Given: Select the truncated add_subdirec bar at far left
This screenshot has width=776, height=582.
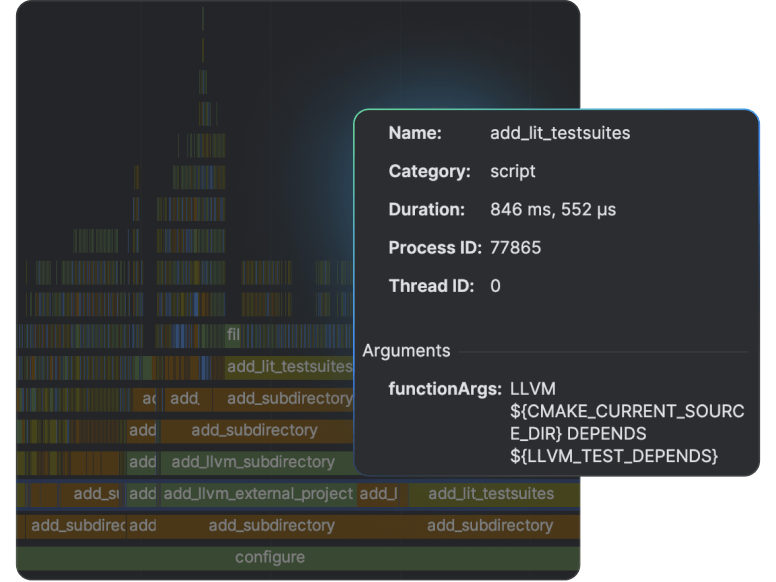Looking at the screenshot, I should click(x=77, y=525).
